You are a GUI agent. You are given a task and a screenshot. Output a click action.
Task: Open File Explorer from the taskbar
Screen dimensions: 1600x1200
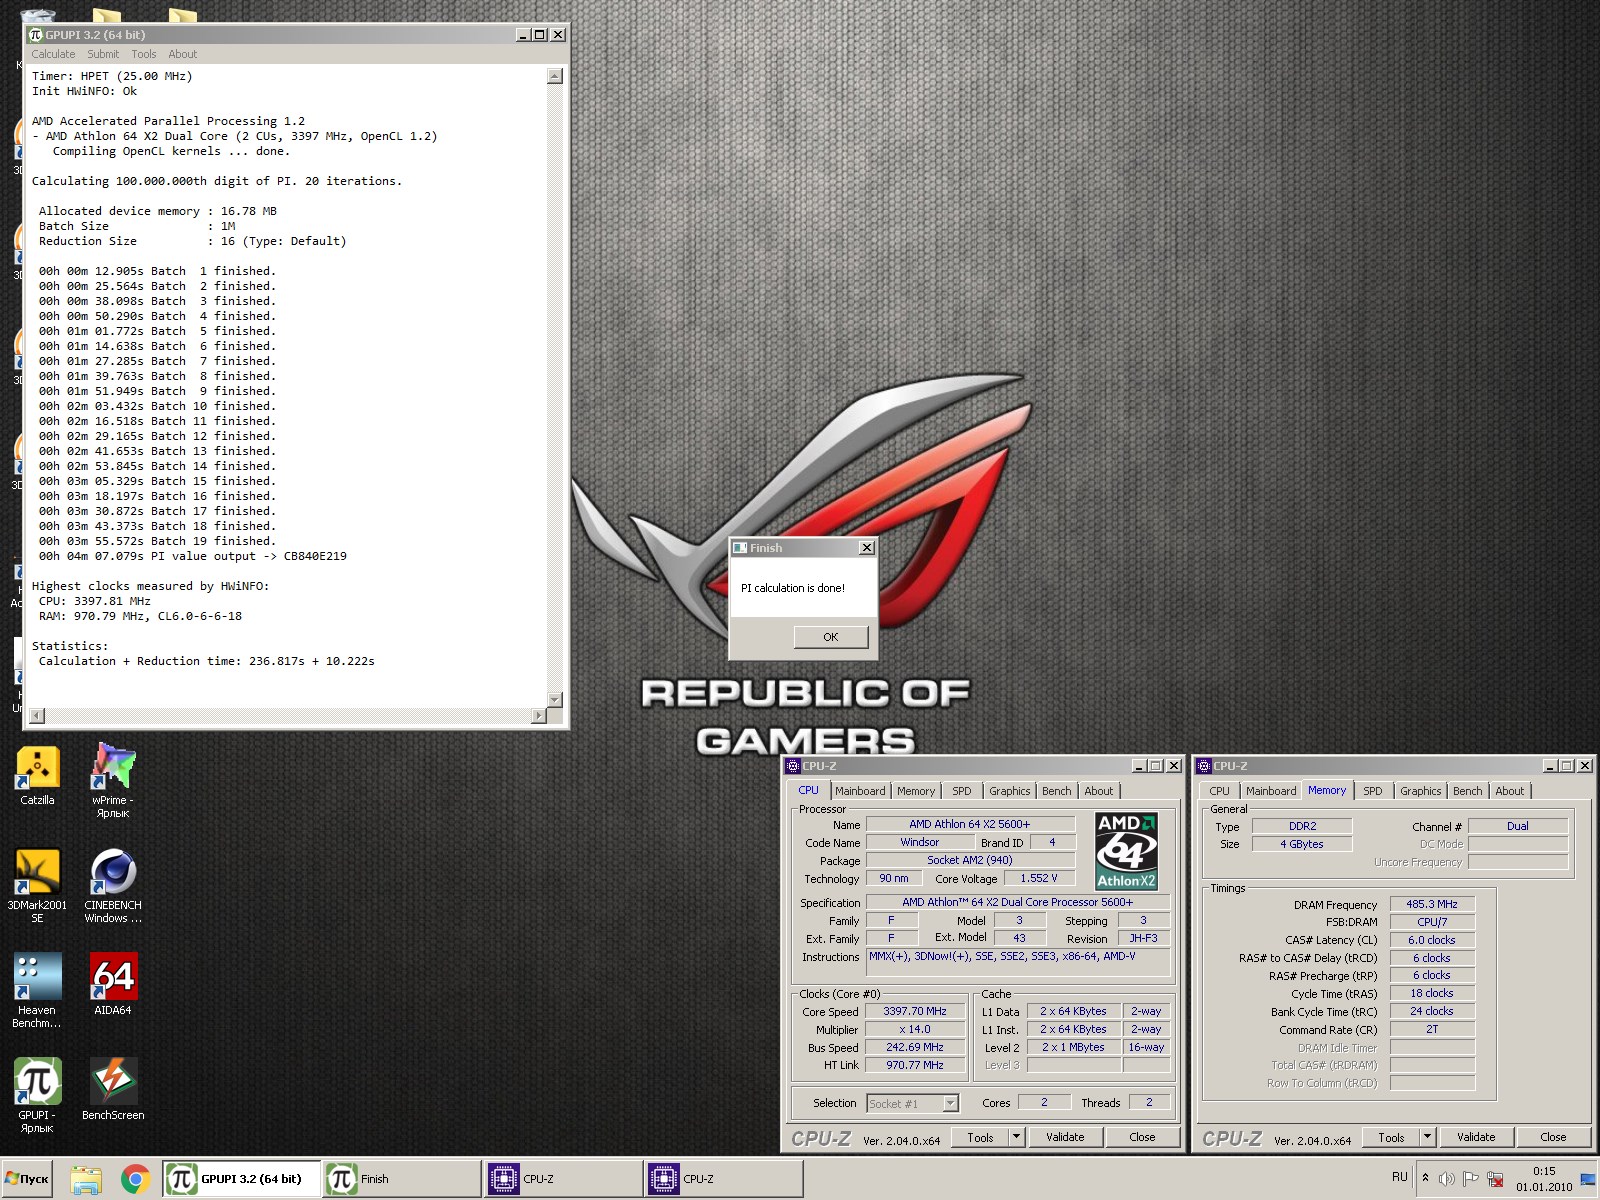pyautogui.click(x=86, y=1179)
